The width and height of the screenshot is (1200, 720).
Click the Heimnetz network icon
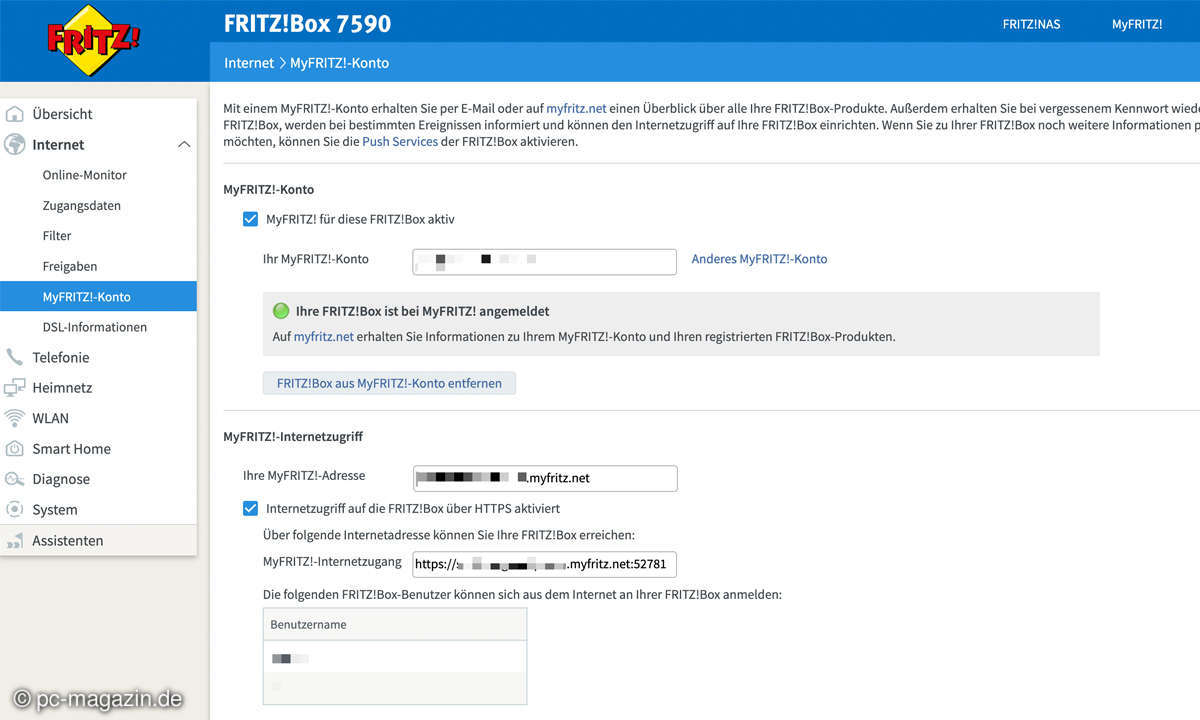click(x=15, y=388)
